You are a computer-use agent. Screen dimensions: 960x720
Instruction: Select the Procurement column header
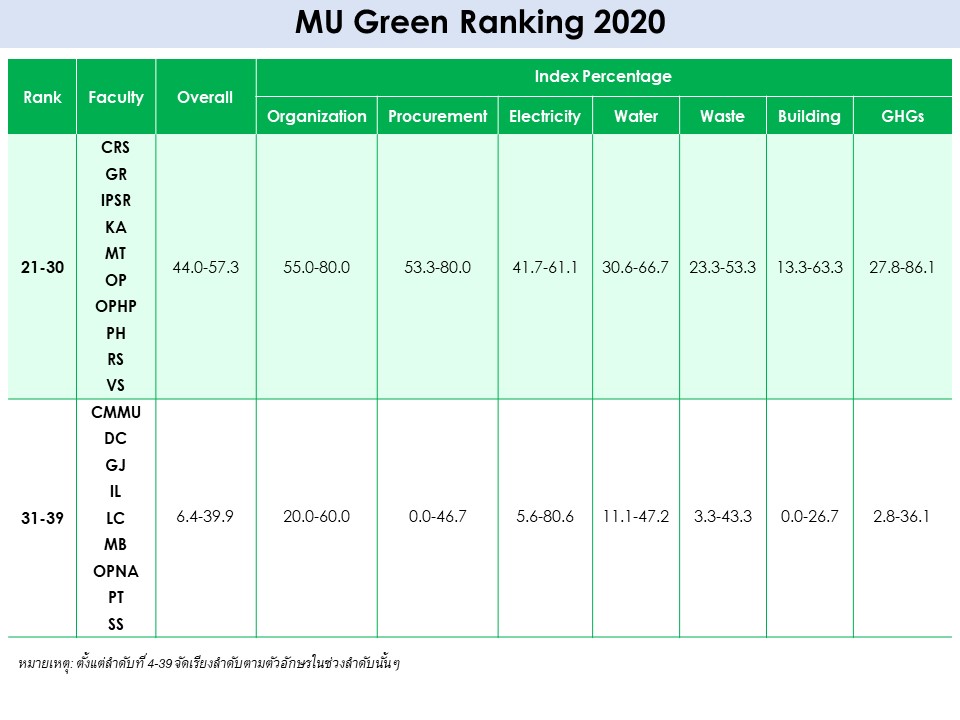pos(437,116)
